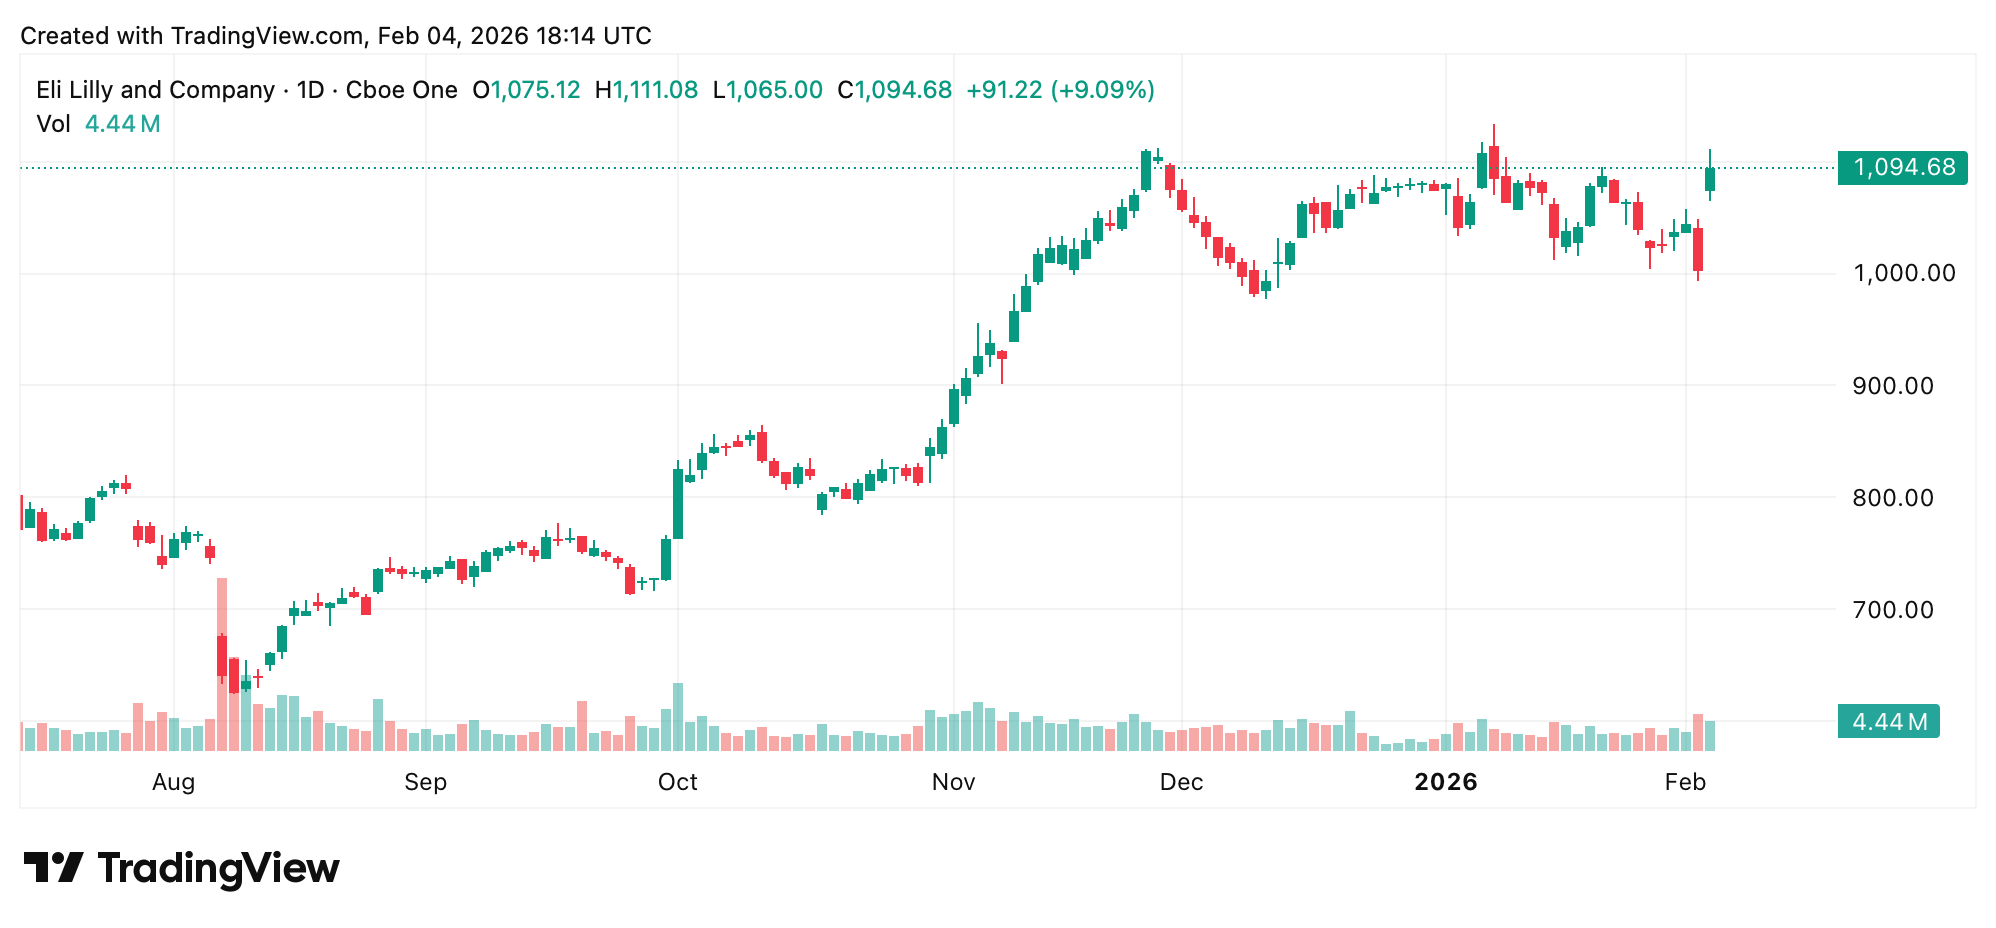The image size is (1996, 928).
Task: Click the 4.44 M volume tag on axis
Action: [1888, 721]
